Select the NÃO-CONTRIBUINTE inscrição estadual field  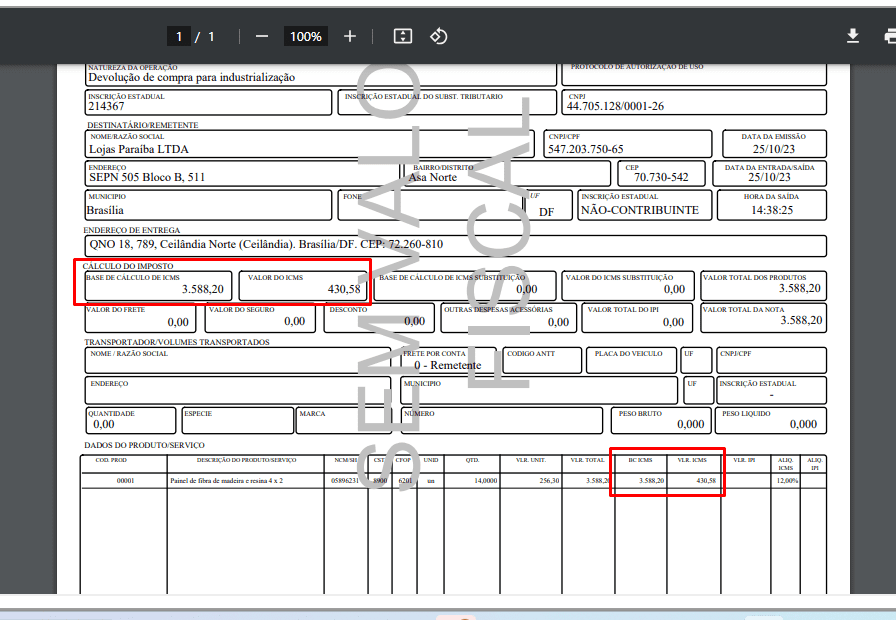640,210
